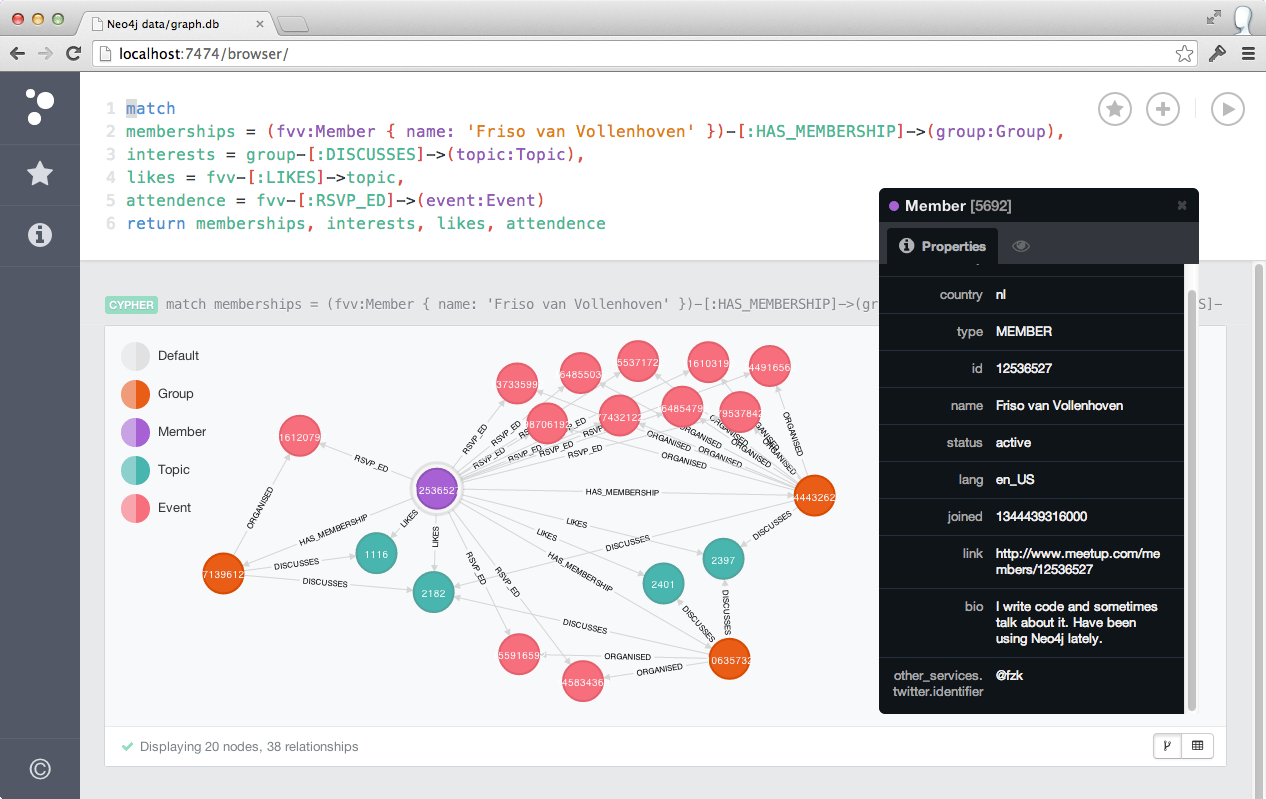The width and height of the screenshot is (1266, 799).
Task: Select the Event node 4491656
Action: (770, 367)
